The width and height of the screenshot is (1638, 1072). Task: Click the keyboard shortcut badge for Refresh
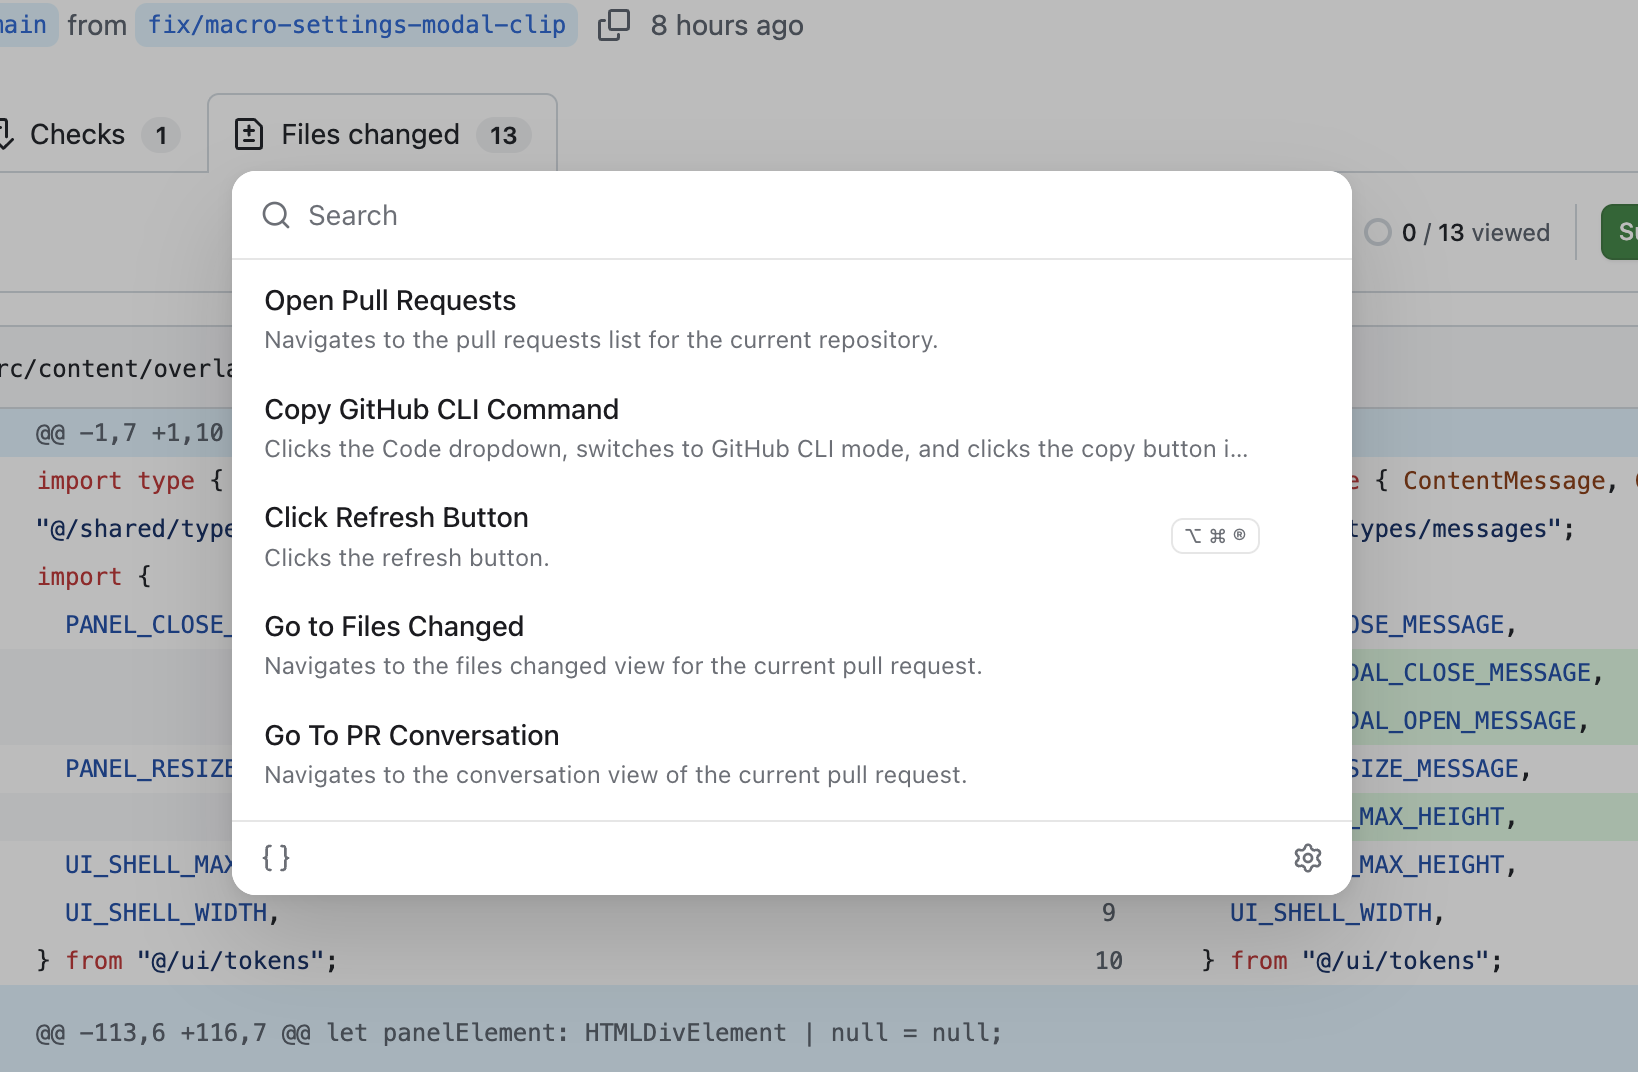[1215, 536]
